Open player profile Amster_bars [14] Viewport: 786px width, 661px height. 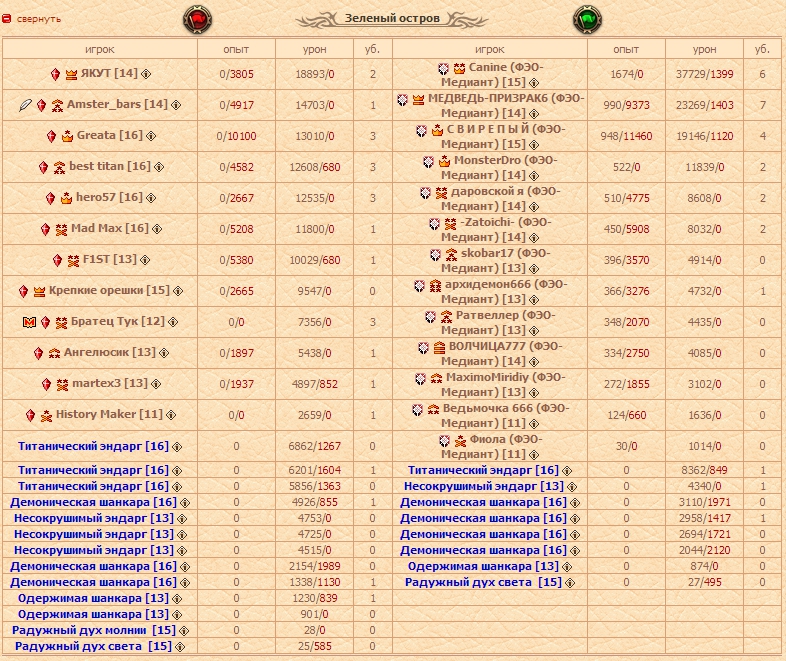(x=117, y=104)
